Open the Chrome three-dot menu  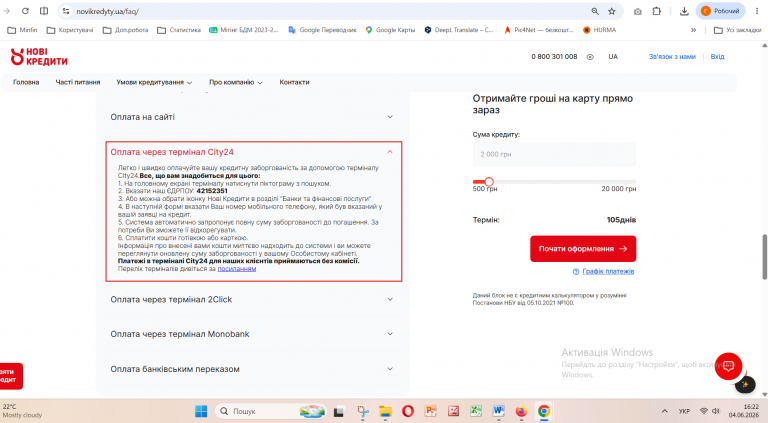757,11
